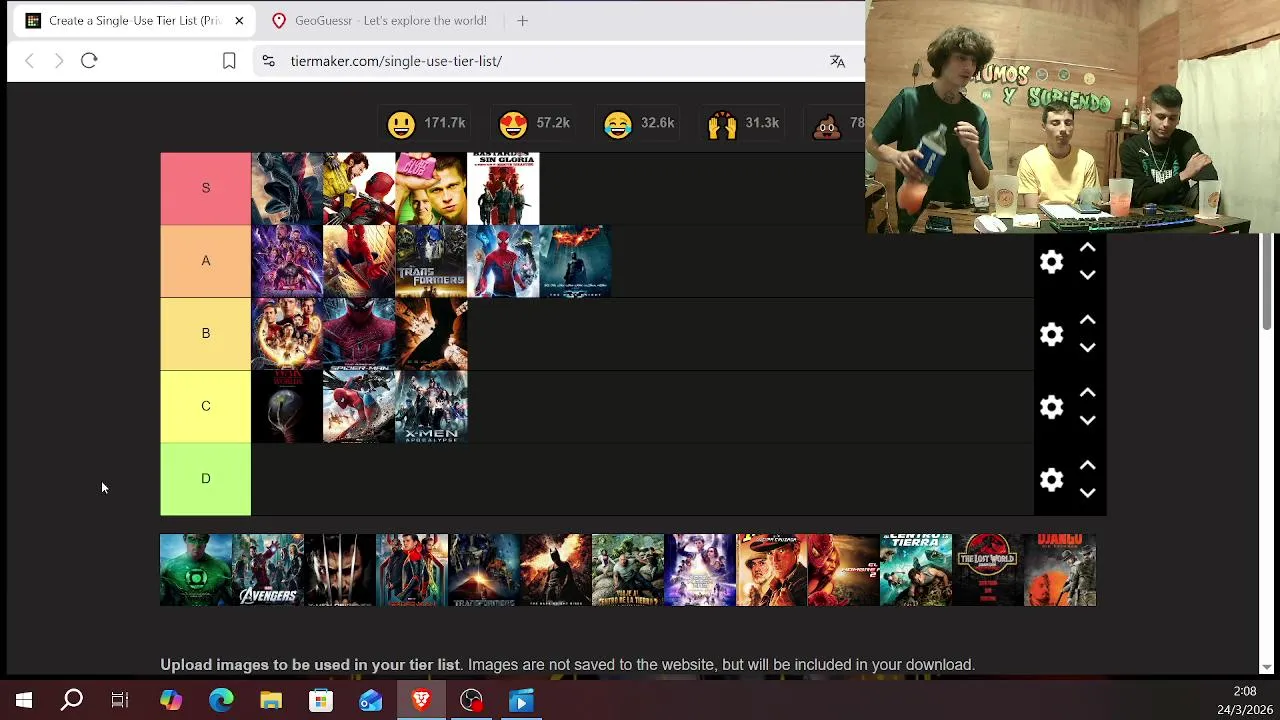The height and width of the screenshot is (720, 1280).
Task: Open OBS Studio from taskbar
Action: click(471, 701)
